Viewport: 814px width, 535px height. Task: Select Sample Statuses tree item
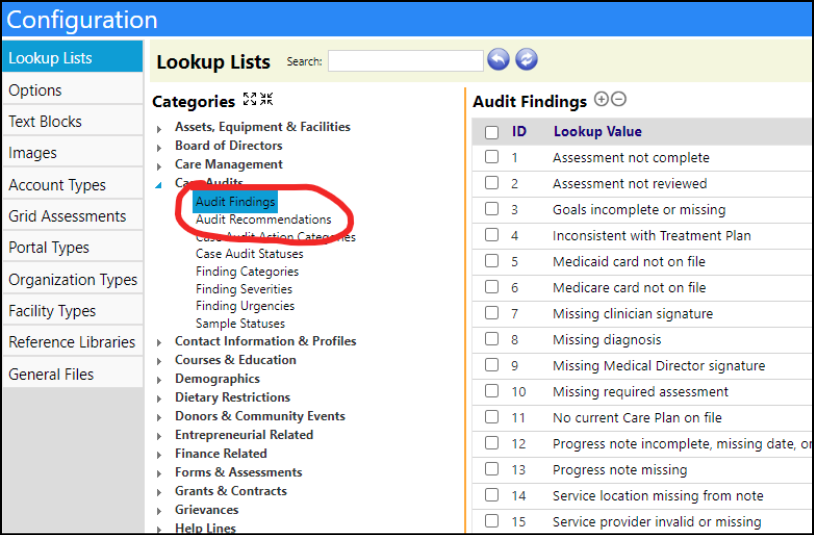coord(240,323)
